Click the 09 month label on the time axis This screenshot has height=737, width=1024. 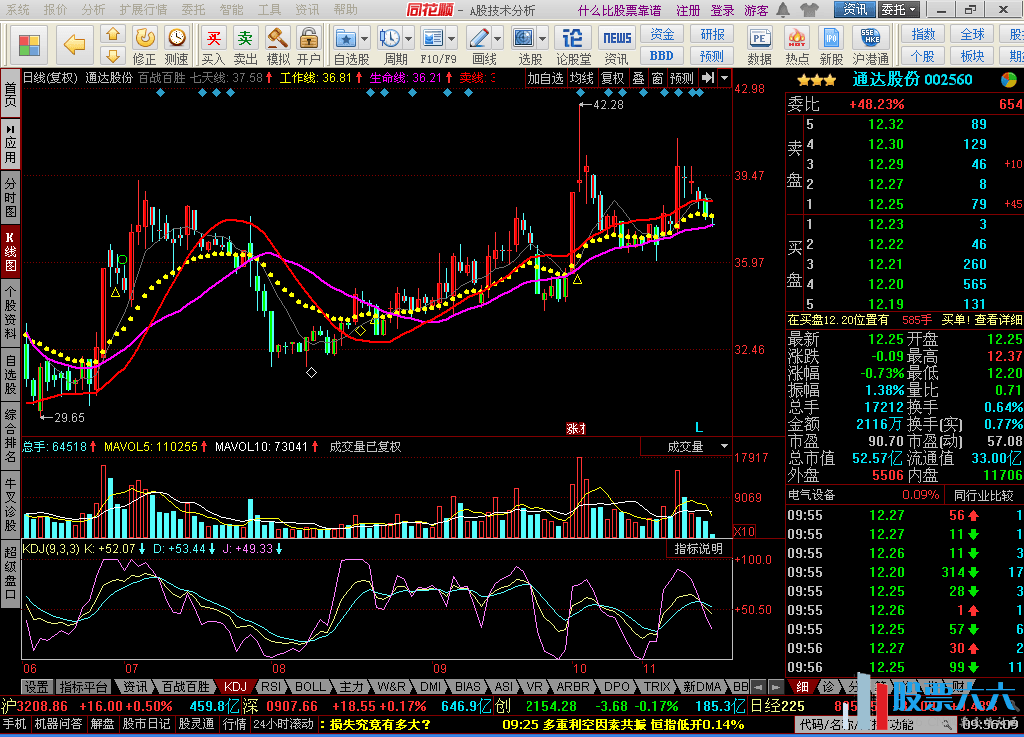(x=440, y=668)
